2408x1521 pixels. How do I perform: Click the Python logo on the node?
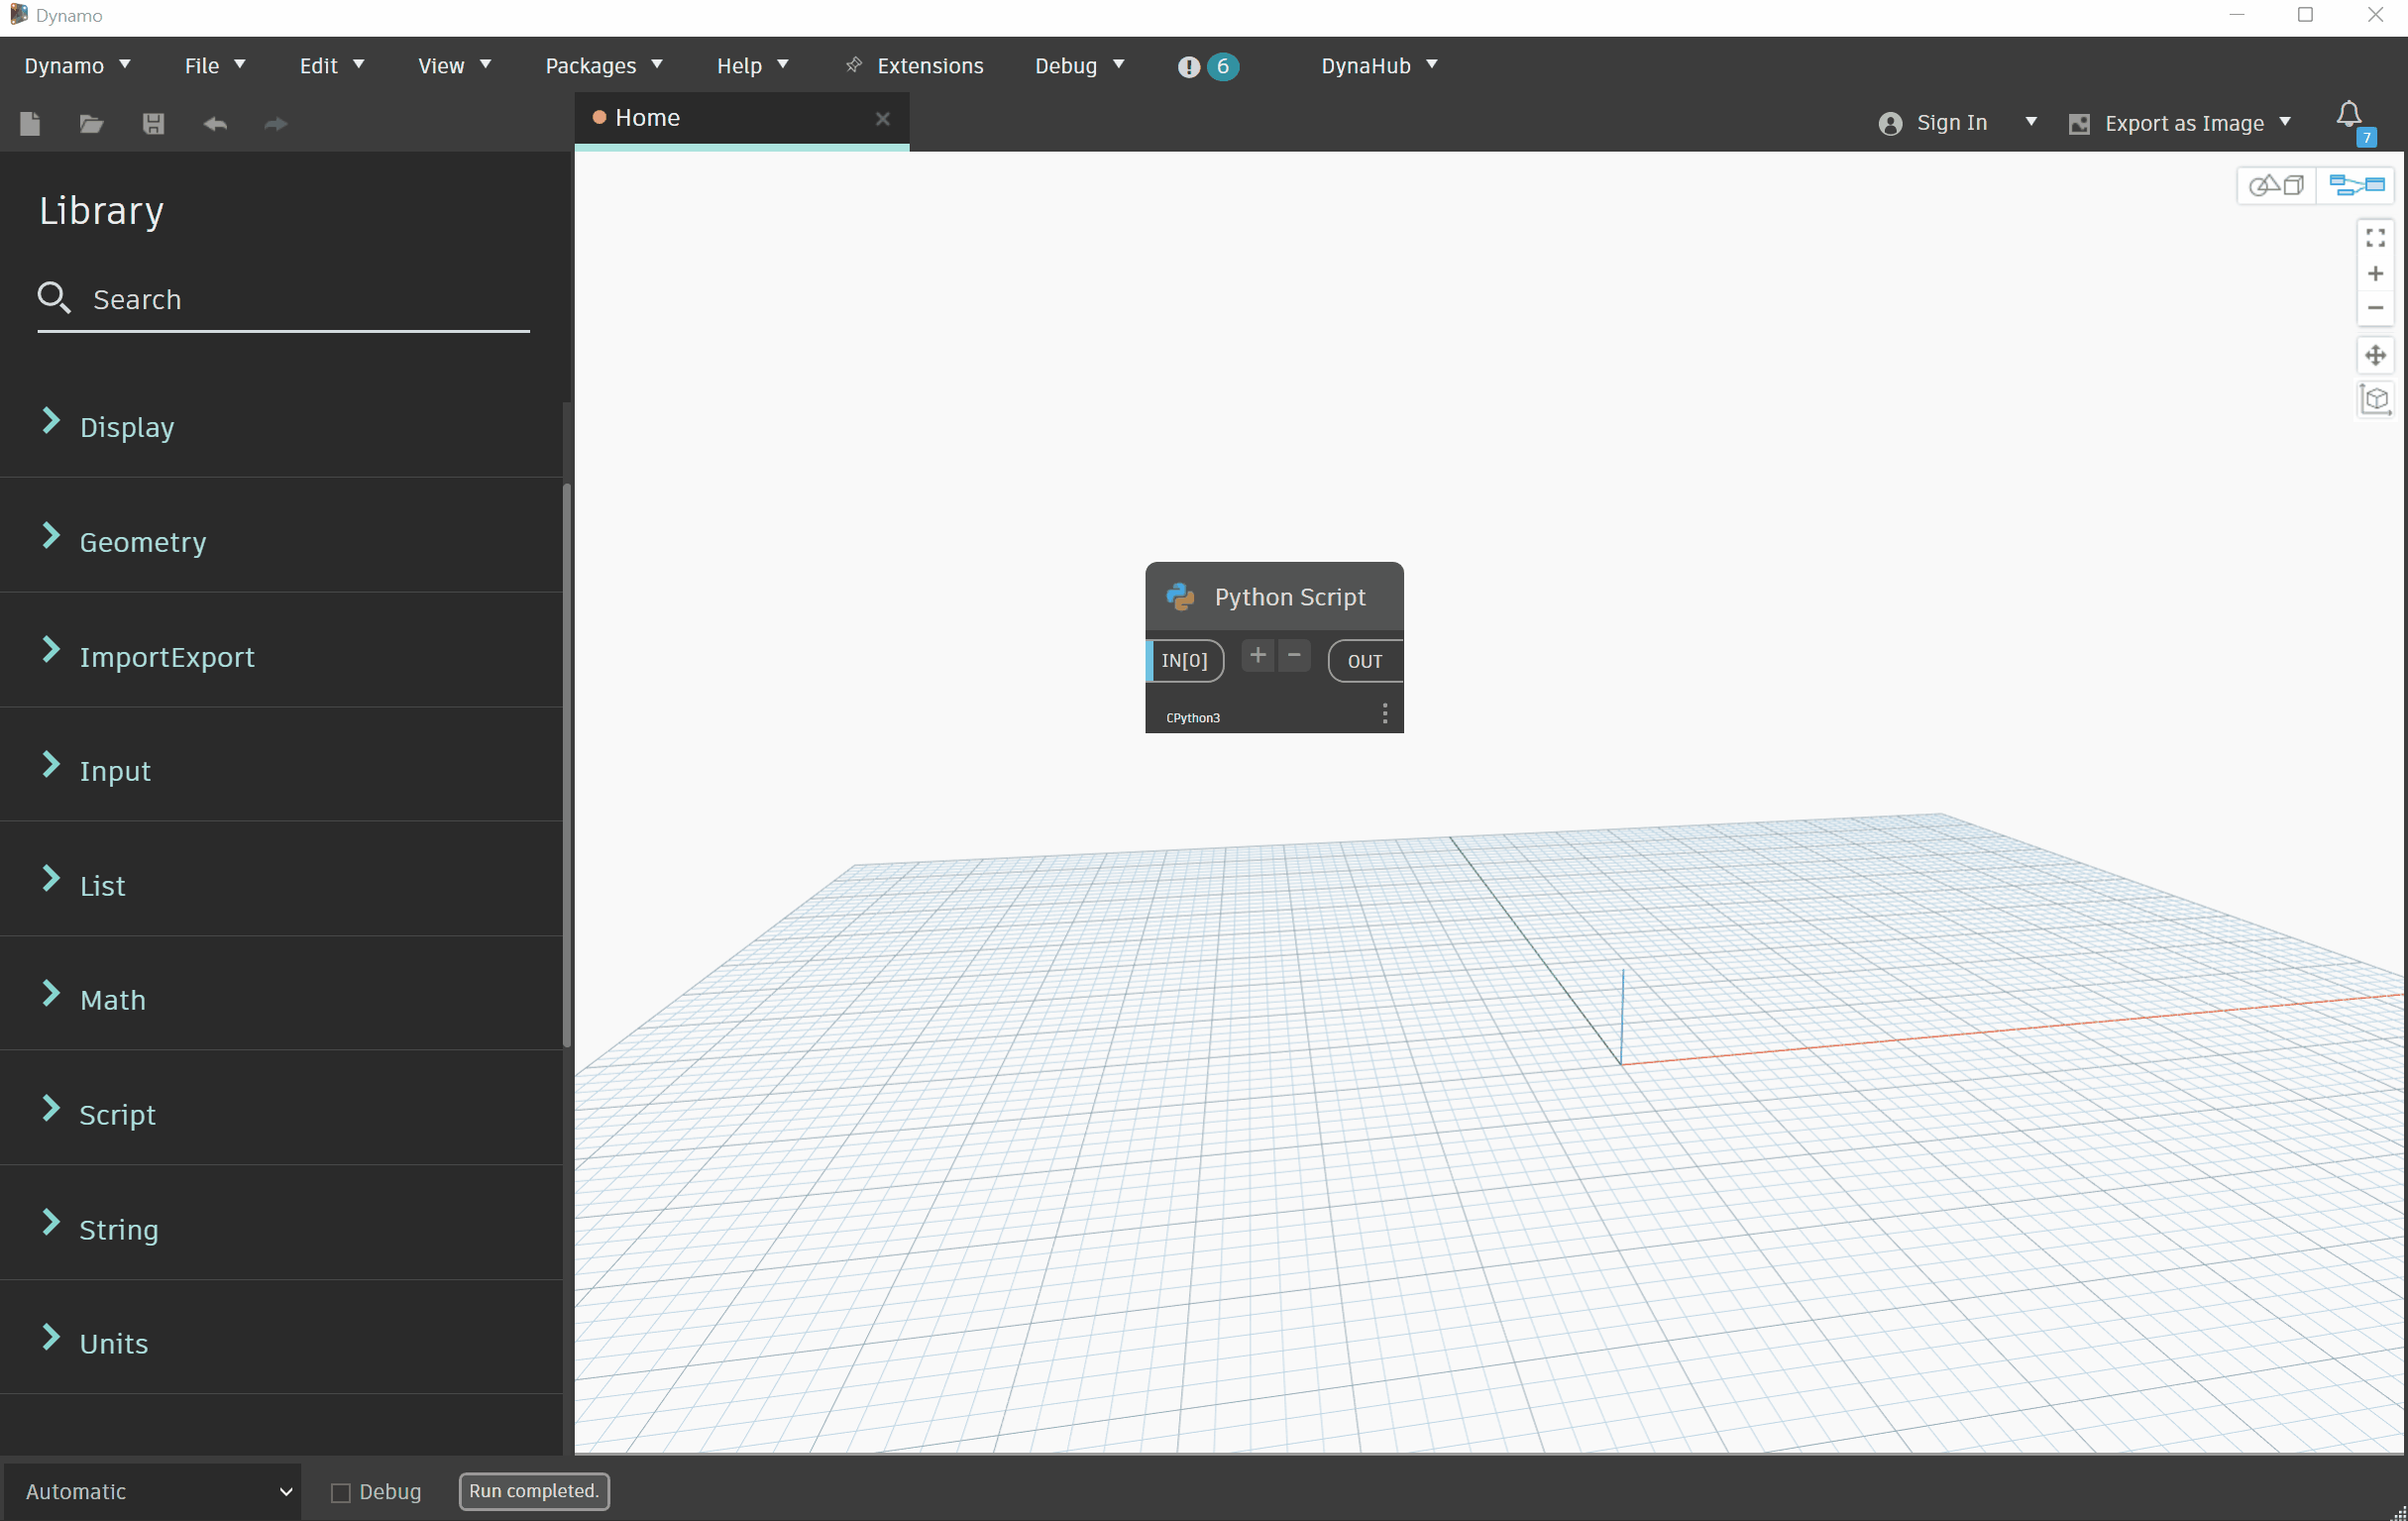coord(1180,597)
